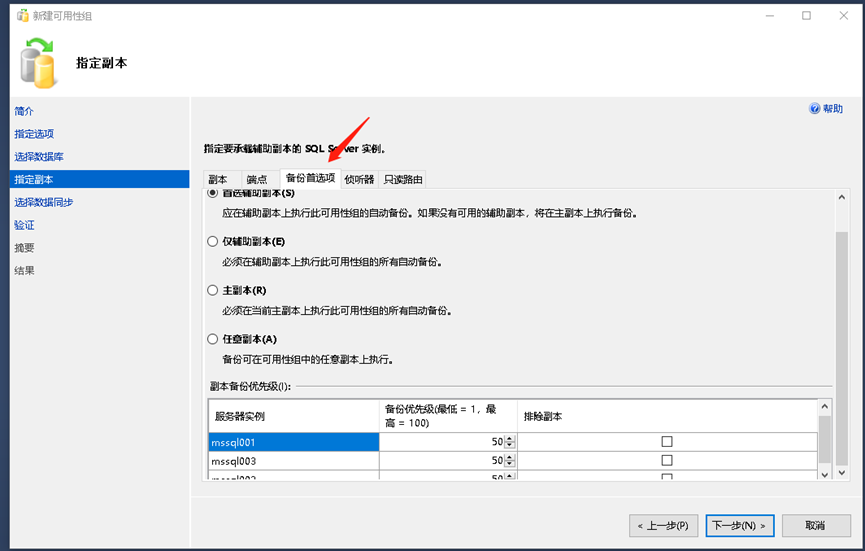Select 指定副本 step in sidebar

click(99, 179)
